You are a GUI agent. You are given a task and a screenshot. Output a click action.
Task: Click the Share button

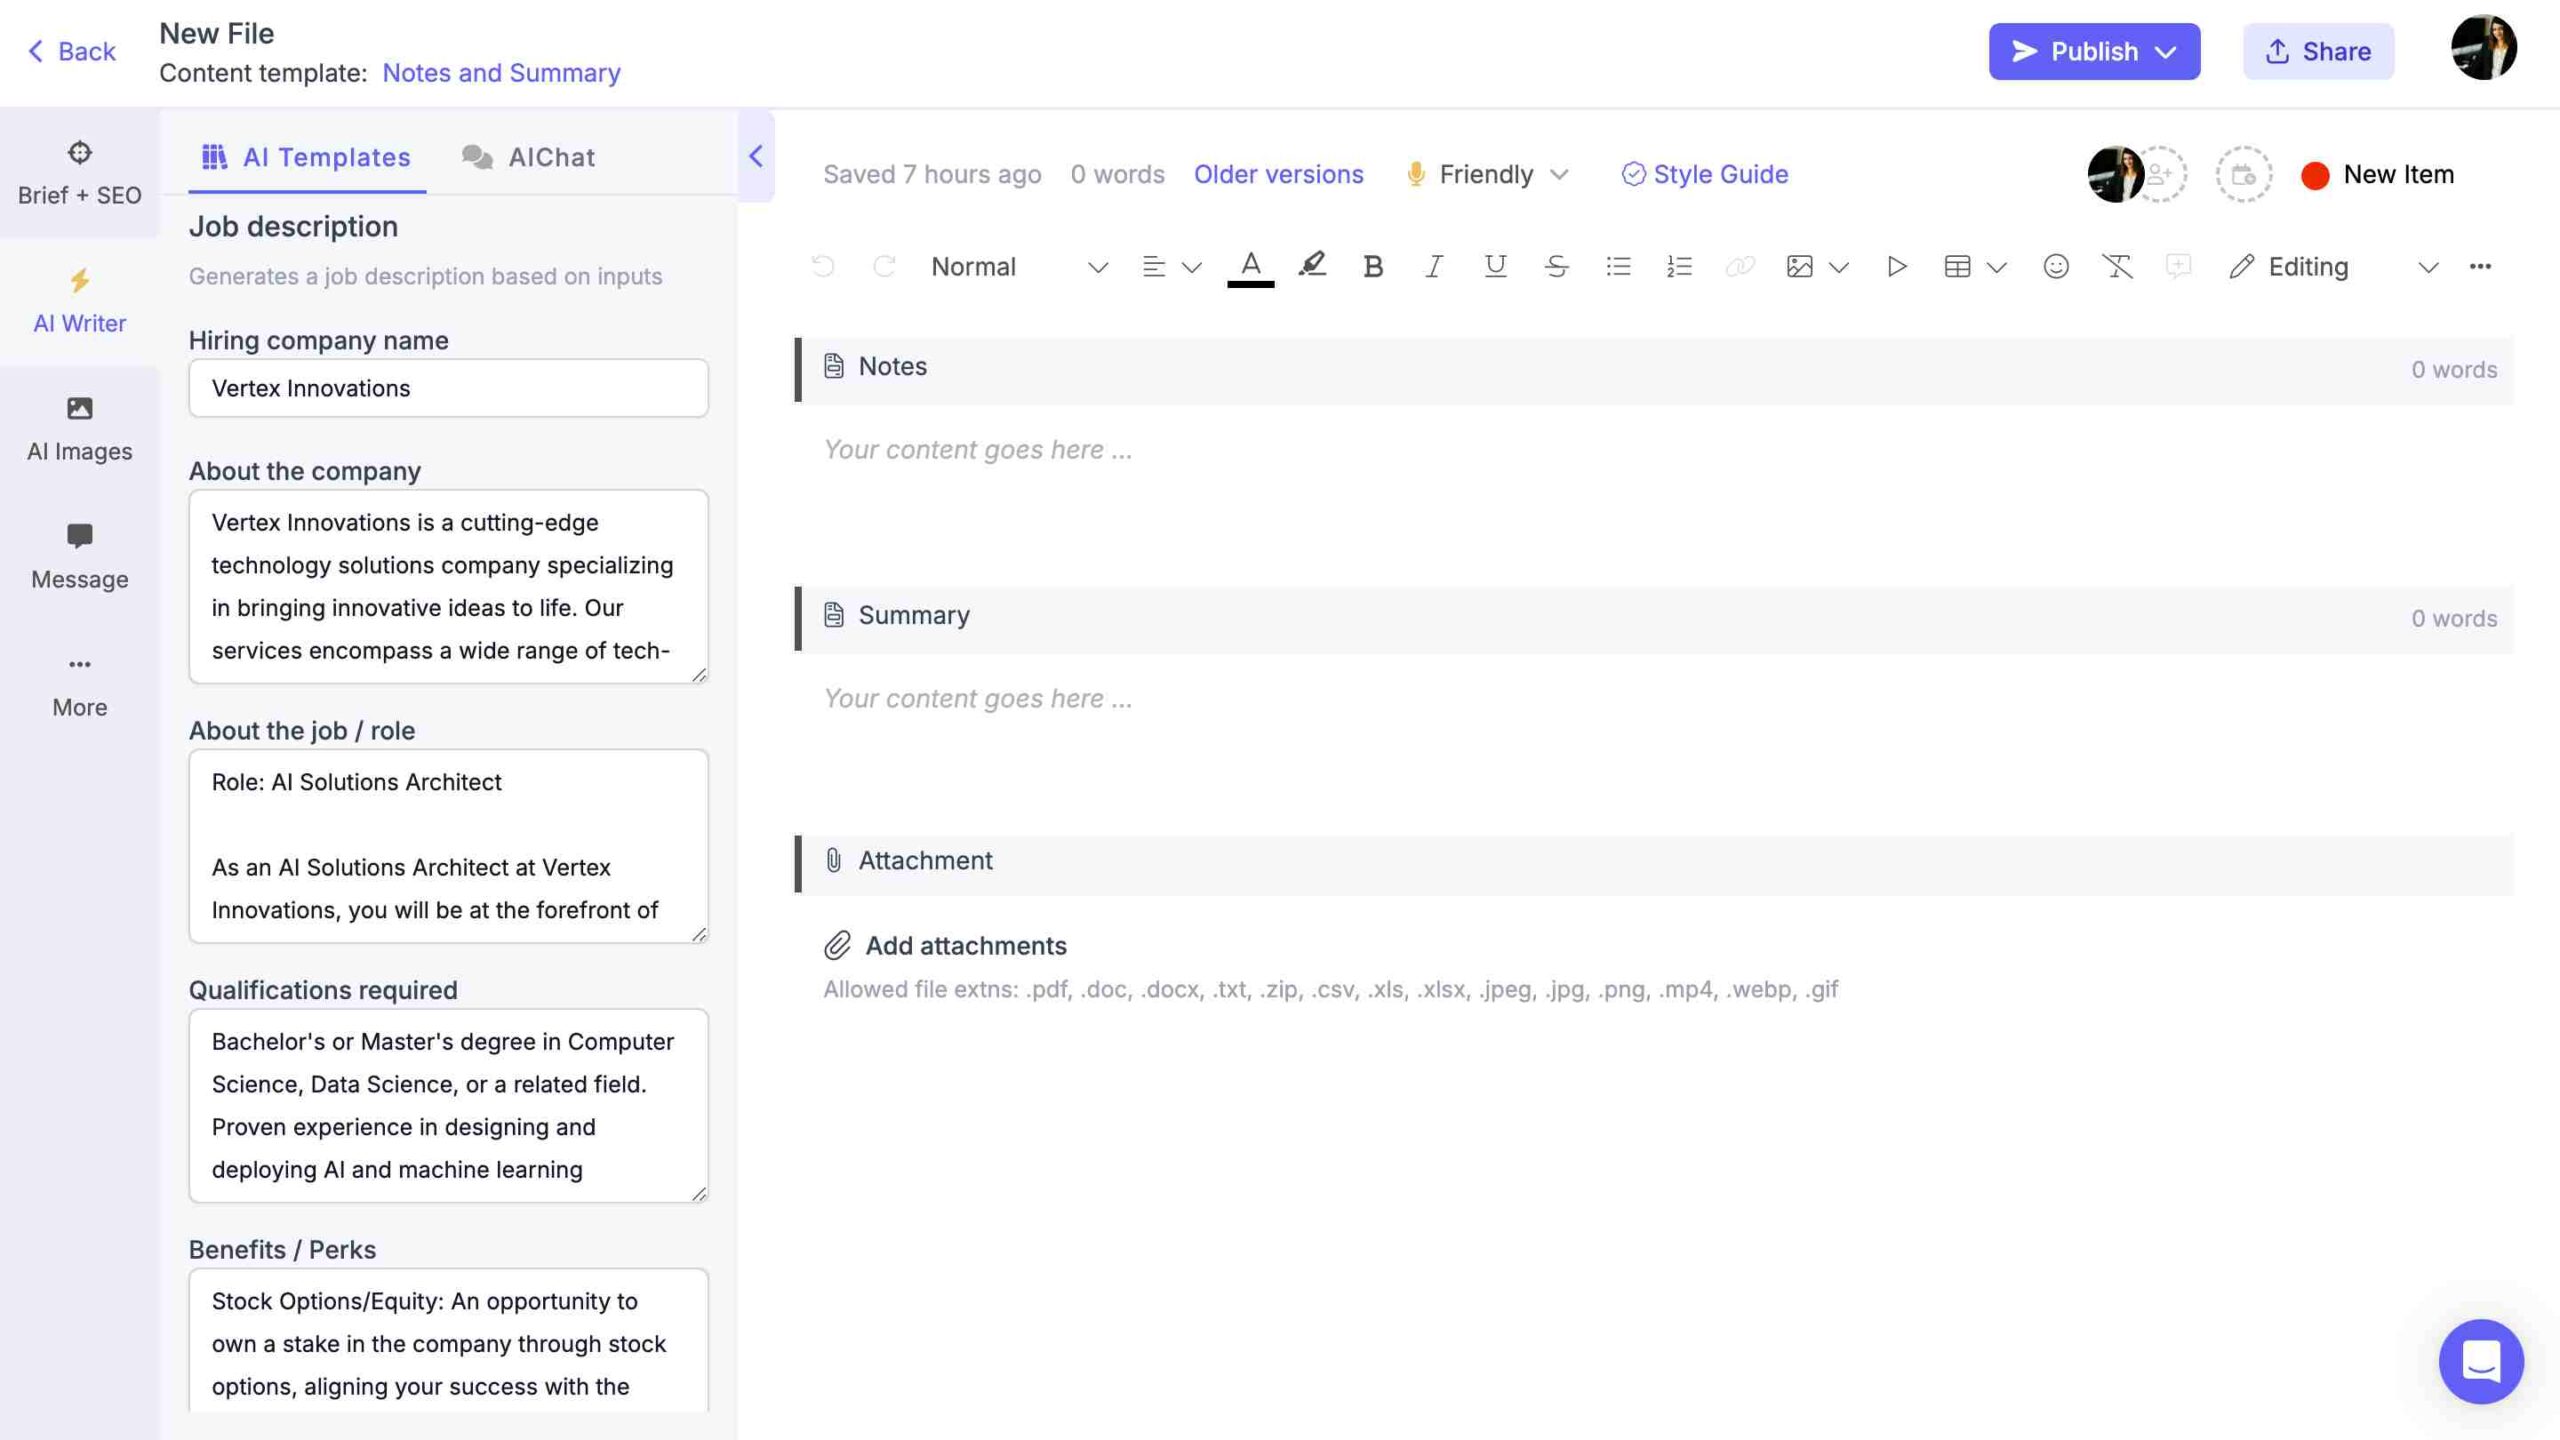pos(2319,51)
